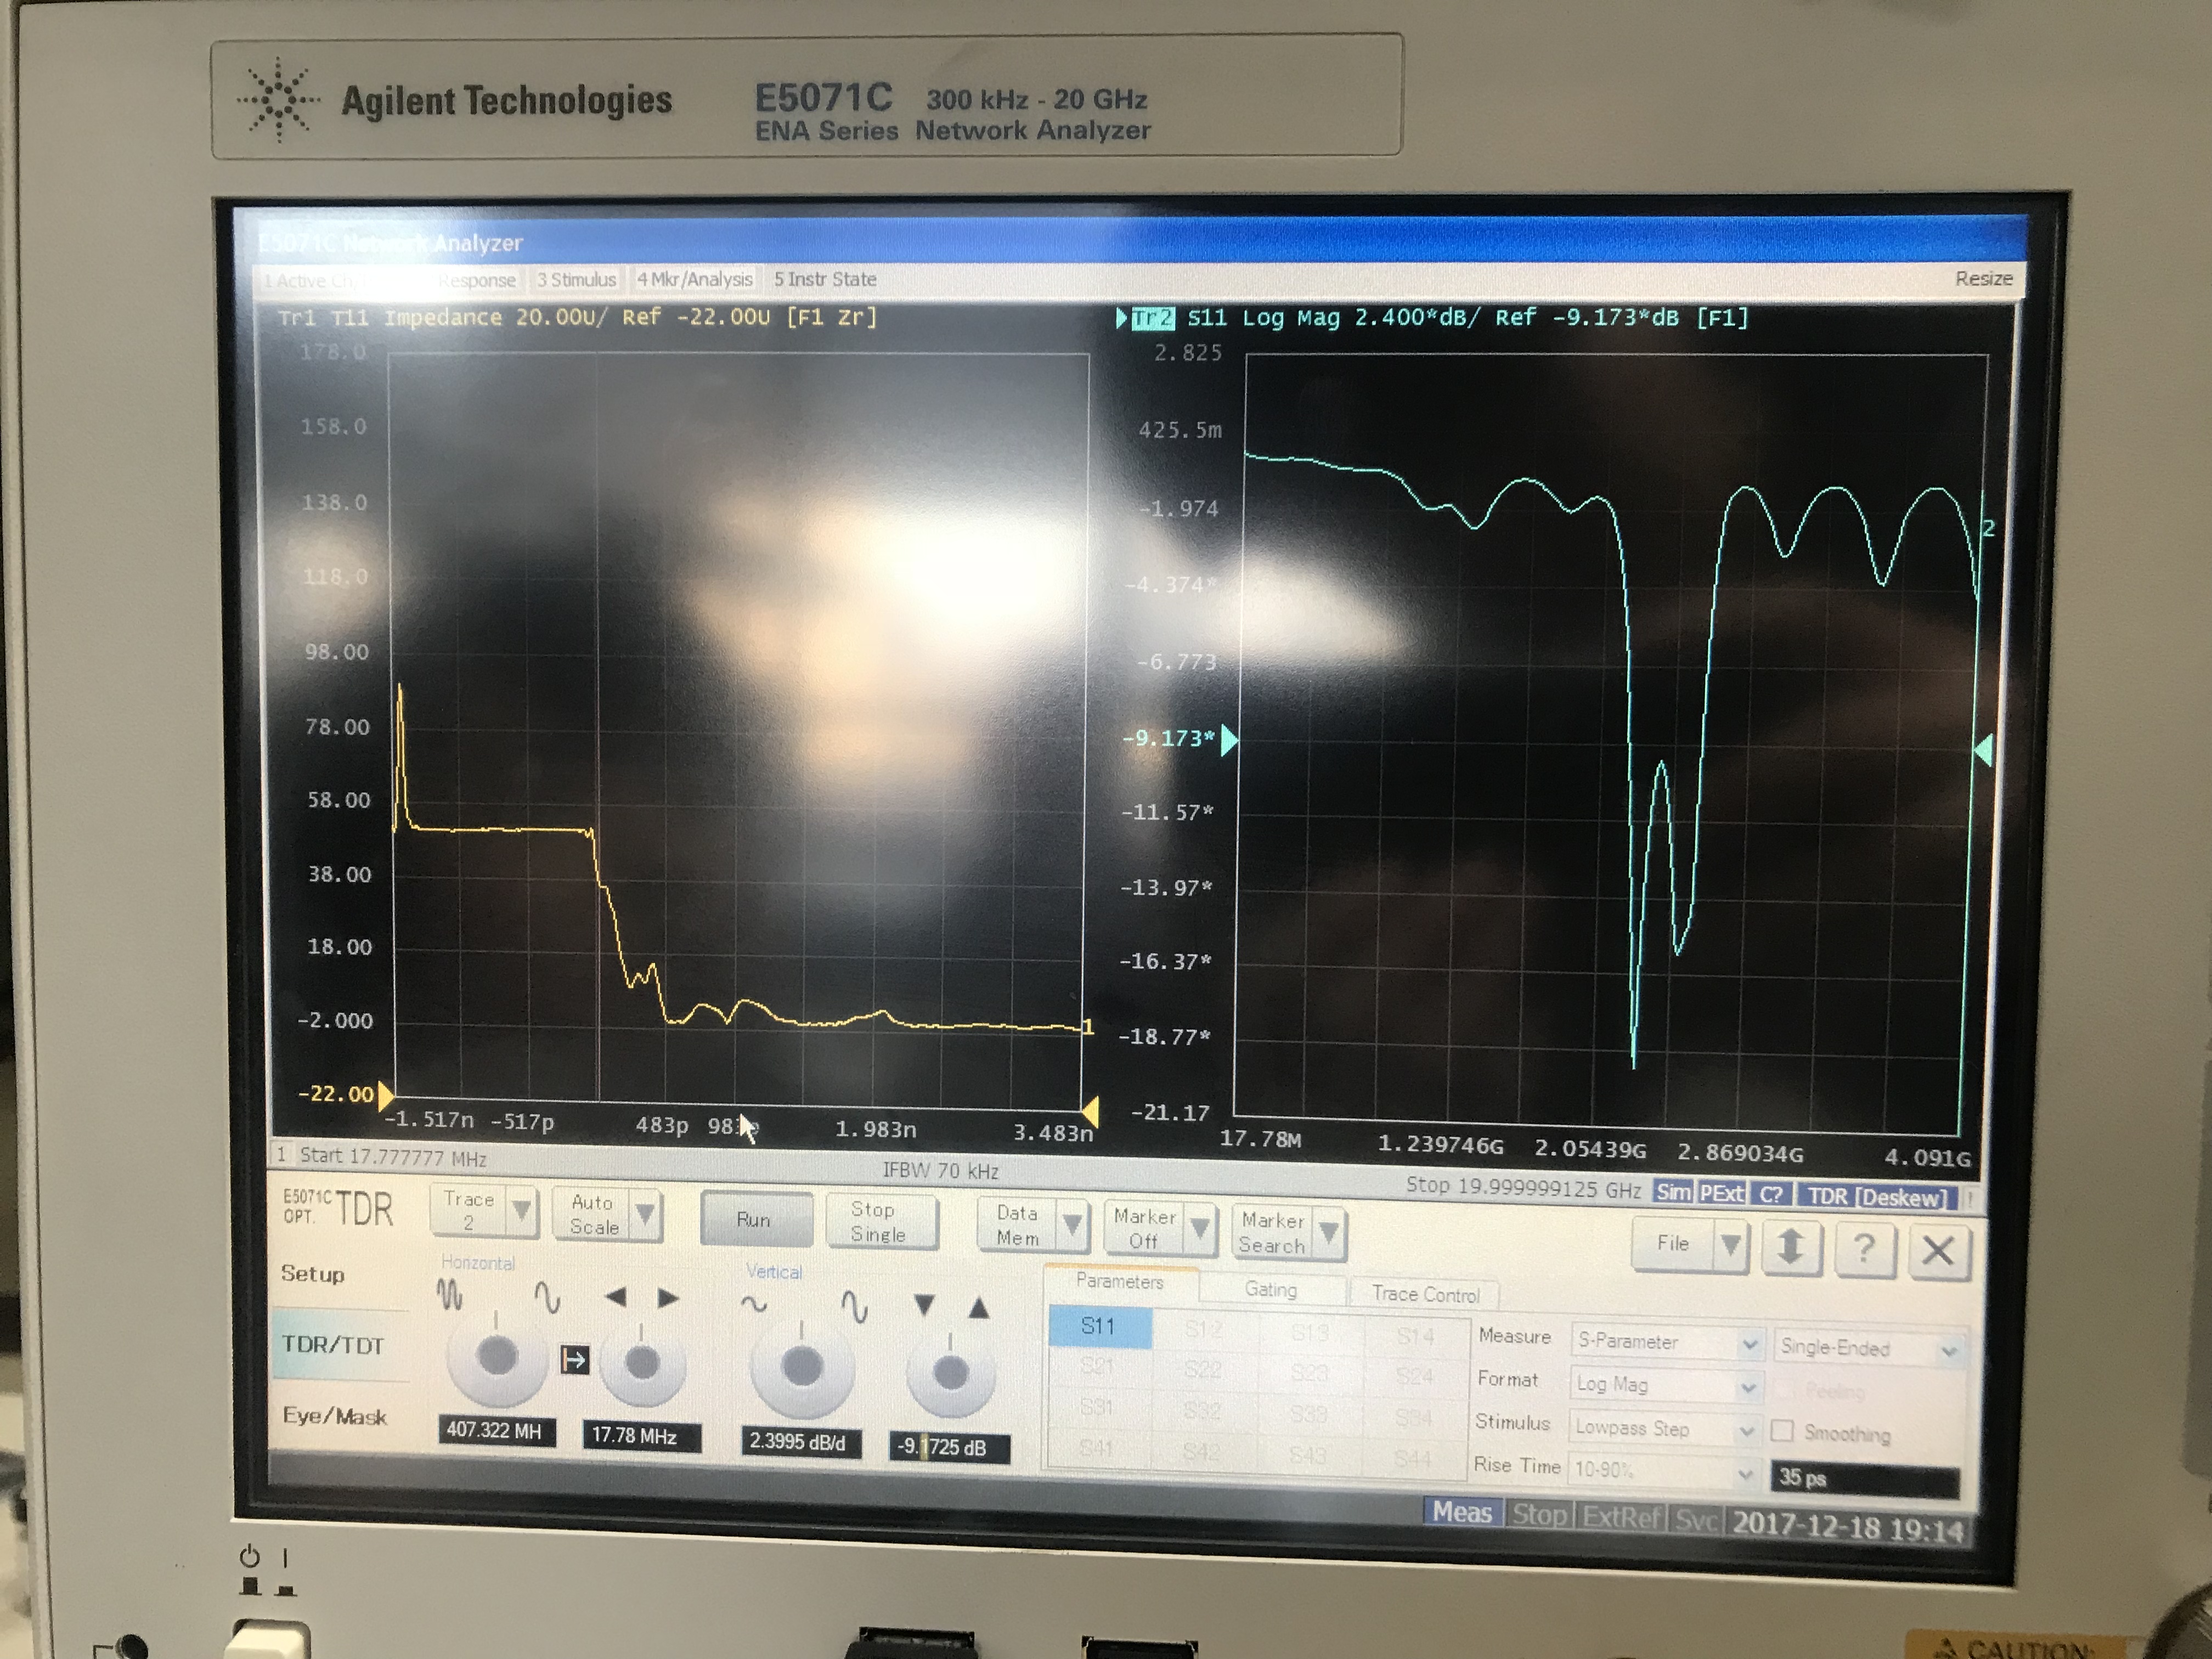
Task: Expand the Marker Search dropdown arrow
Action: pyautogui.click(x=1329, y=1232)
